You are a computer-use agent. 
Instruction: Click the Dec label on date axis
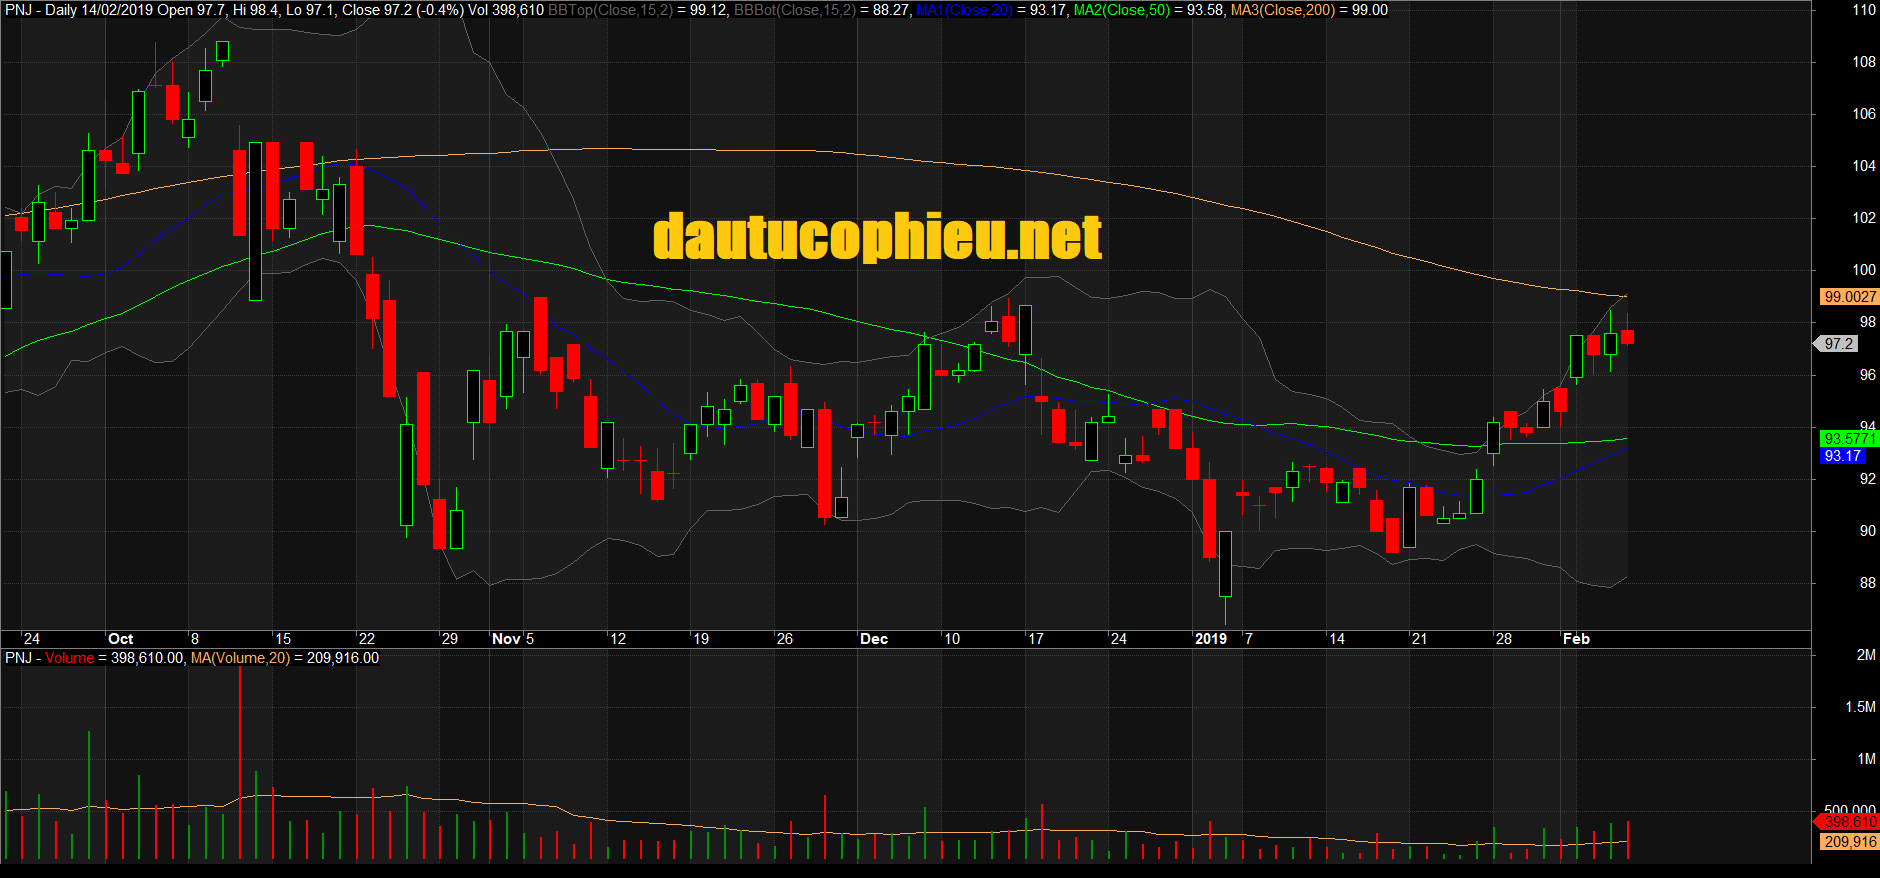pos(873,639)
